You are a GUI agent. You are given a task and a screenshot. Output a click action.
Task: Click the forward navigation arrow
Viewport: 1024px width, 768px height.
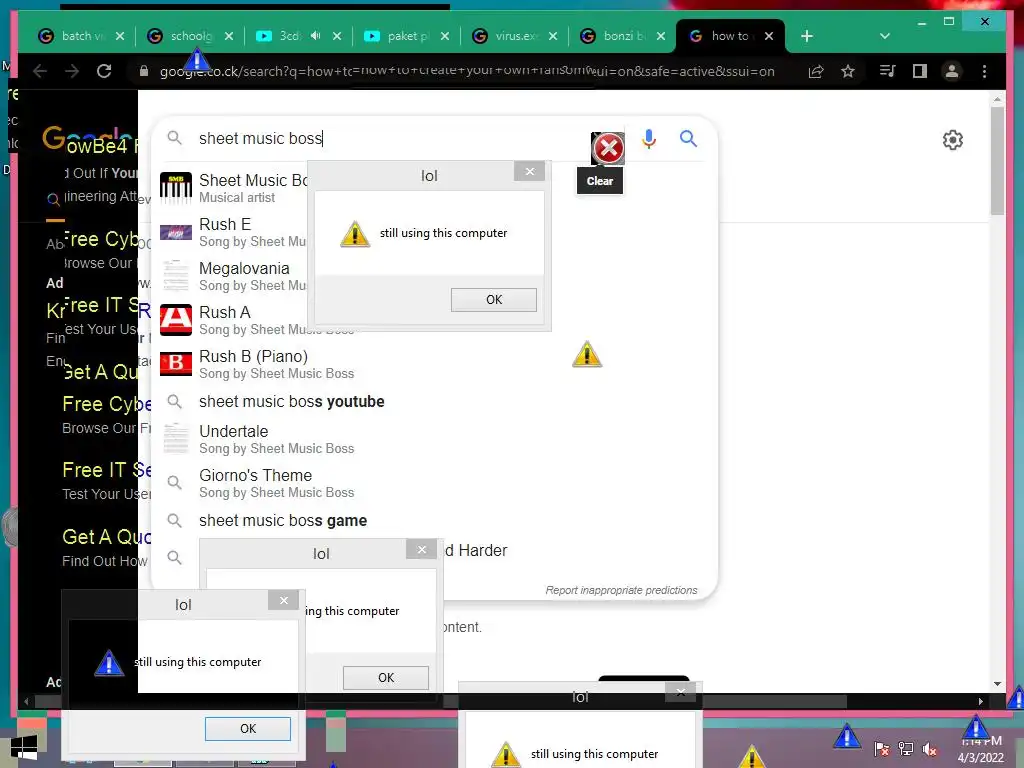pyautogui.click(x=72, y=71)
